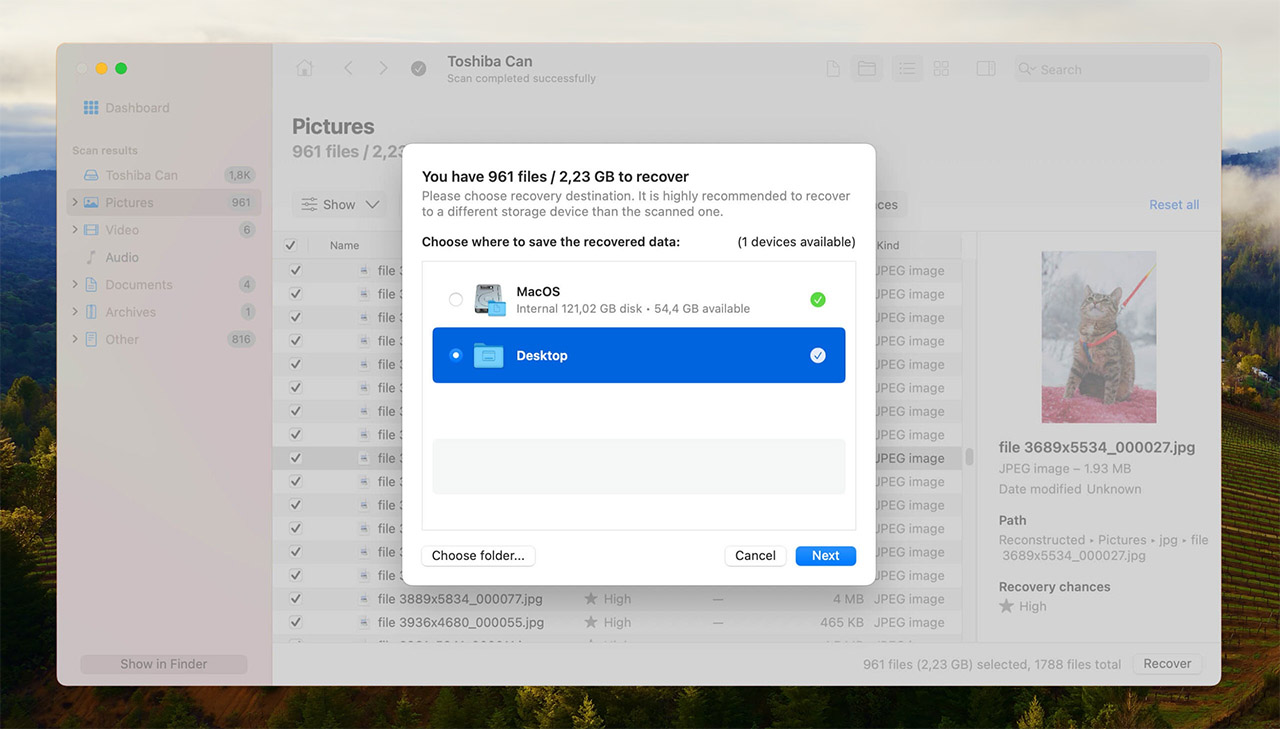Image resolution: width=1280 pixels, height=729 pixels.
Task: Go back with the left chevron
Action: point(348,68)
